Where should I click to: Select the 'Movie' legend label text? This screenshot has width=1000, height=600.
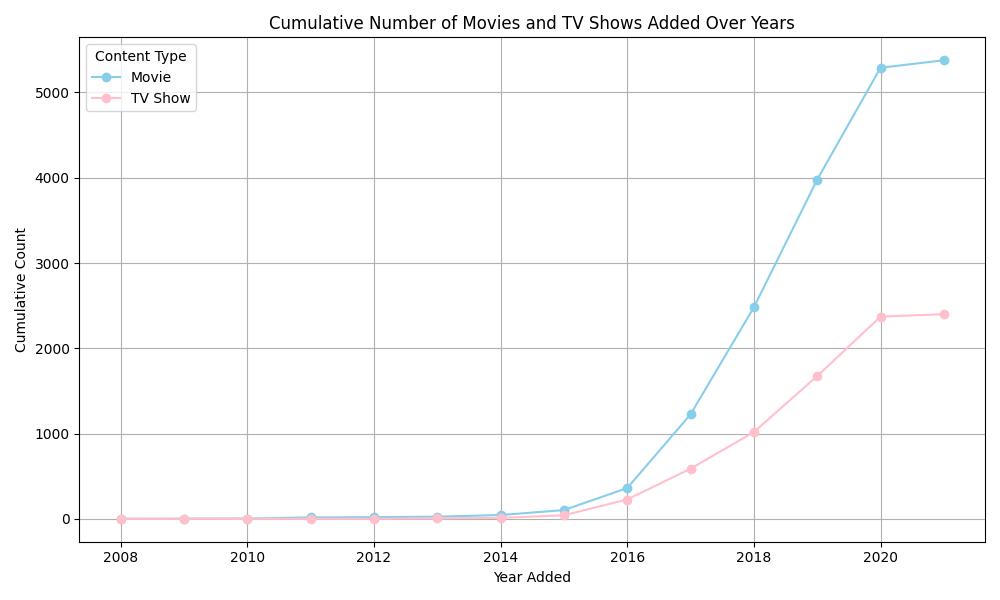click(151, 77)
